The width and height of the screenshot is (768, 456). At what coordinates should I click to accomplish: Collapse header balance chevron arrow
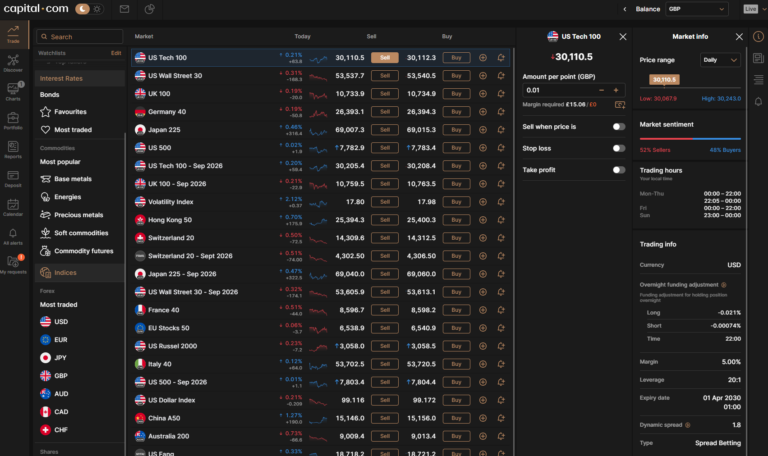pyautogui.click(x=624, y=9)
